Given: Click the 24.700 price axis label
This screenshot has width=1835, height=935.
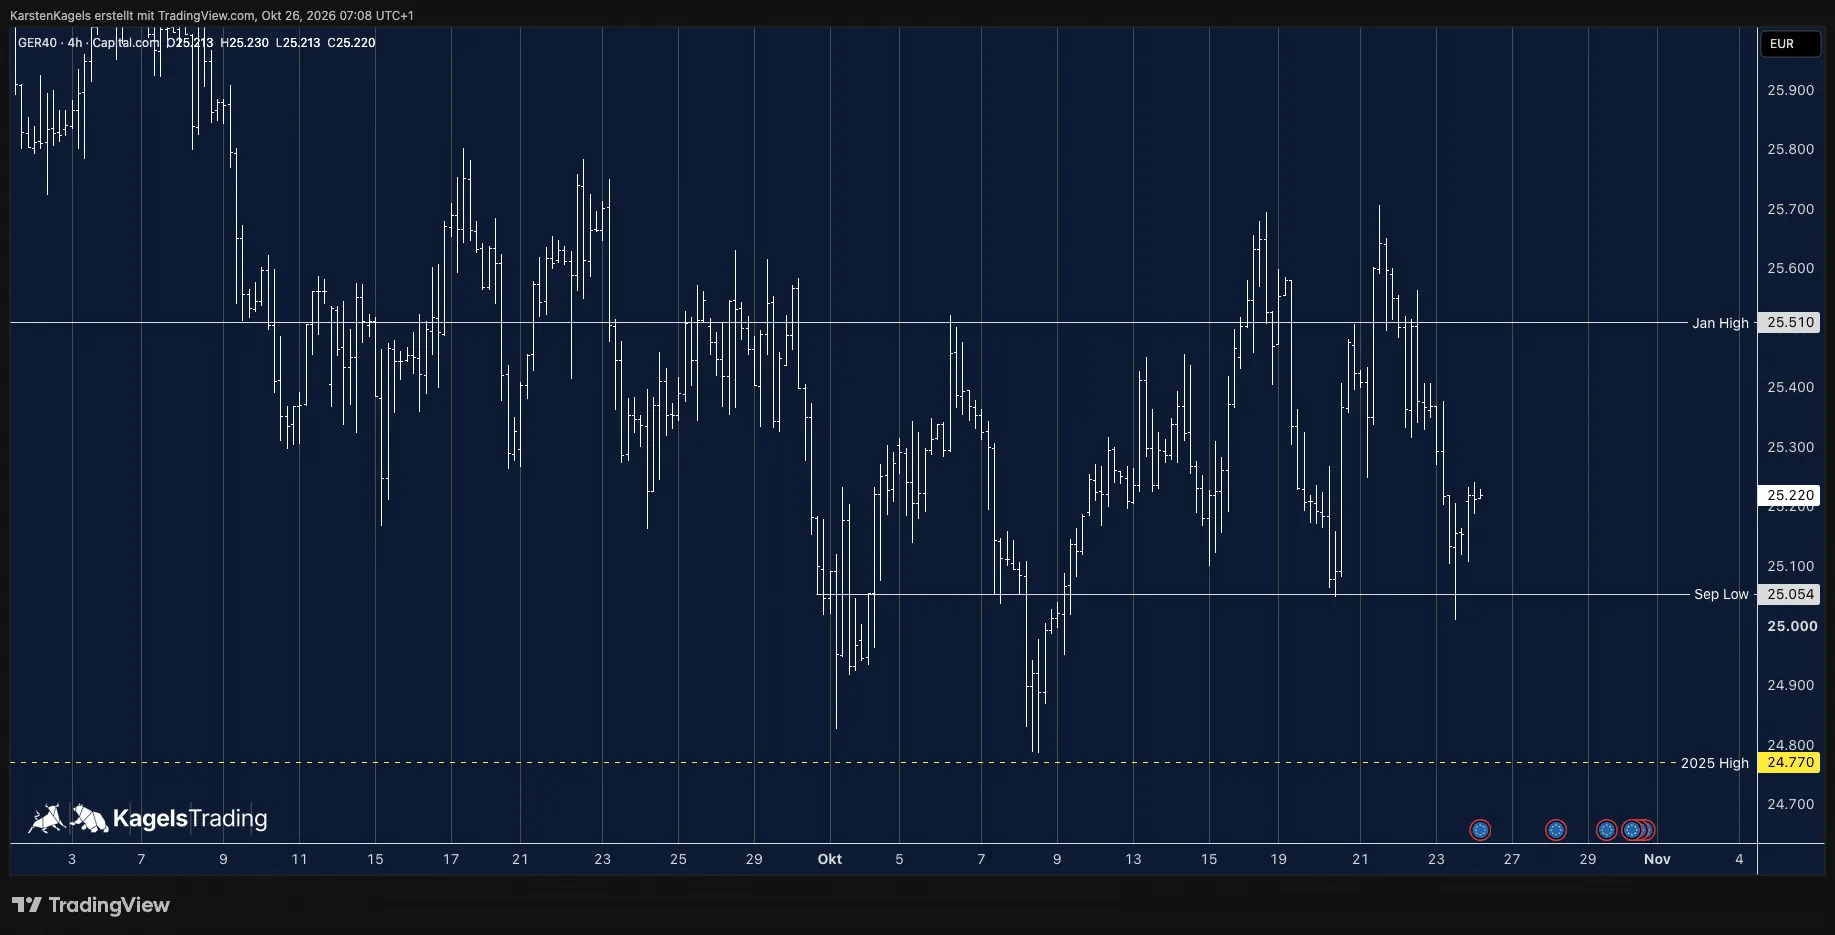Looking at the screenshot, I should (x=1790, y=804).
